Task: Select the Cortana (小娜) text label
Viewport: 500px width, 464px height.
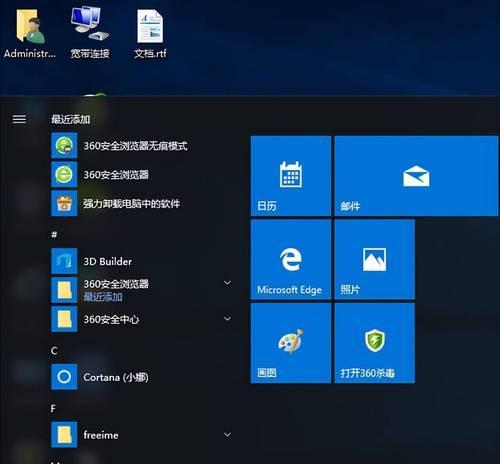Action: [x=116, y=377]
